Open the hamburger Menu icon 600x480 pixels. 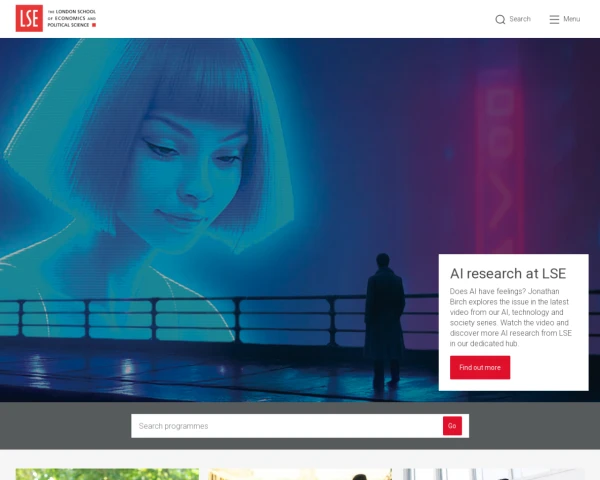coord(554,19)
